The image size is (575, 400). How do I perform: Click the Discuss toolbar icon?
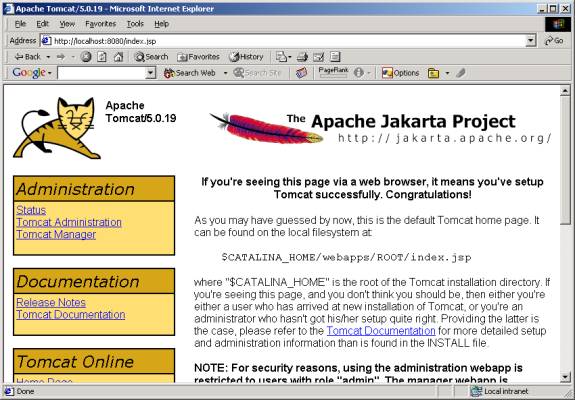click(335, 57)
